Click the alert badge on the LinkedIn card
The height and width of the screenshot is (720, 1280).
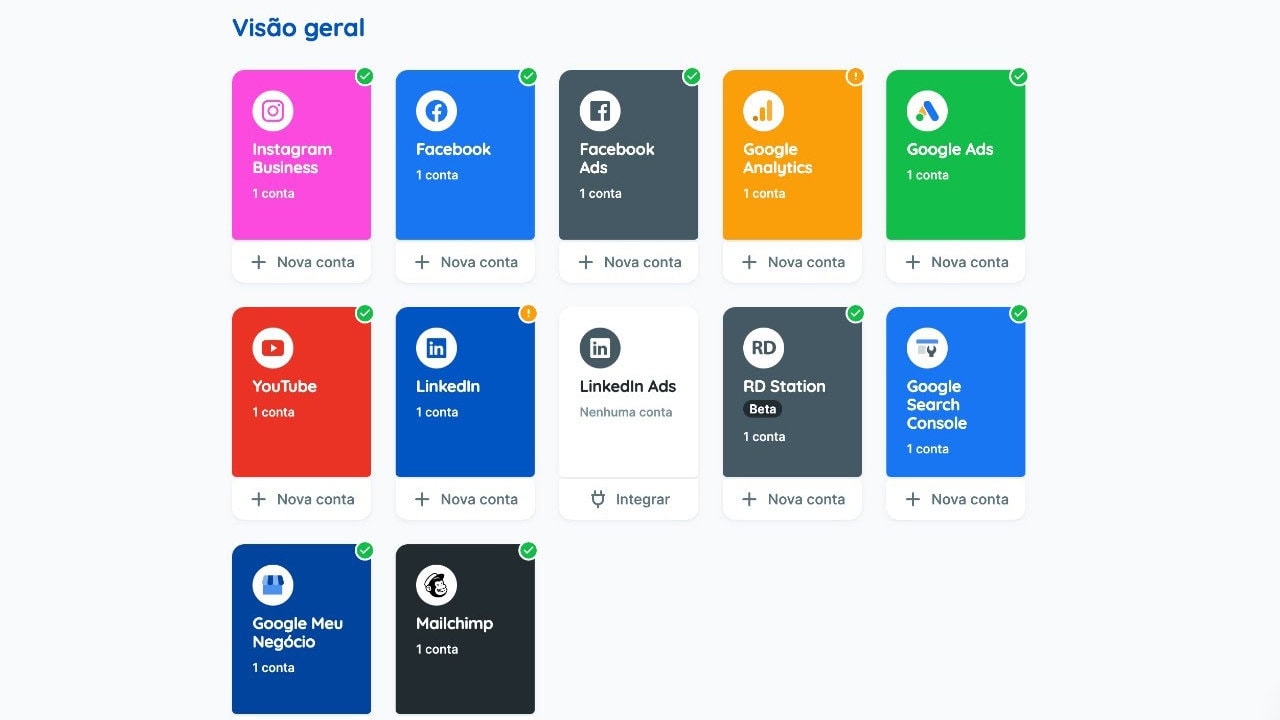tap(528, 313)
